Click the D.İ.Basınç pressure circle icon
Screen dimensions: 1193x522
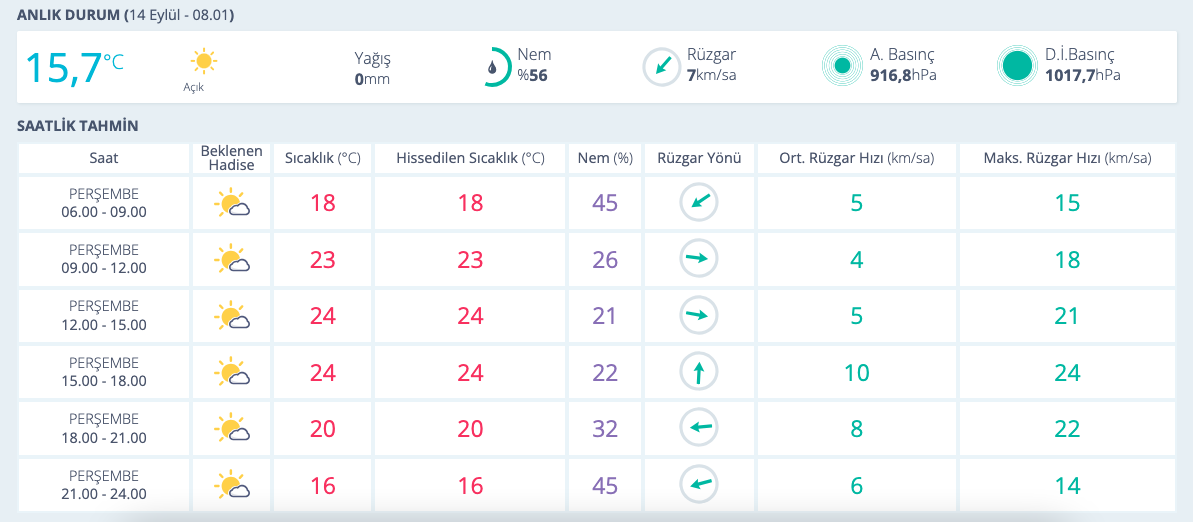(x=1017, y=67)
